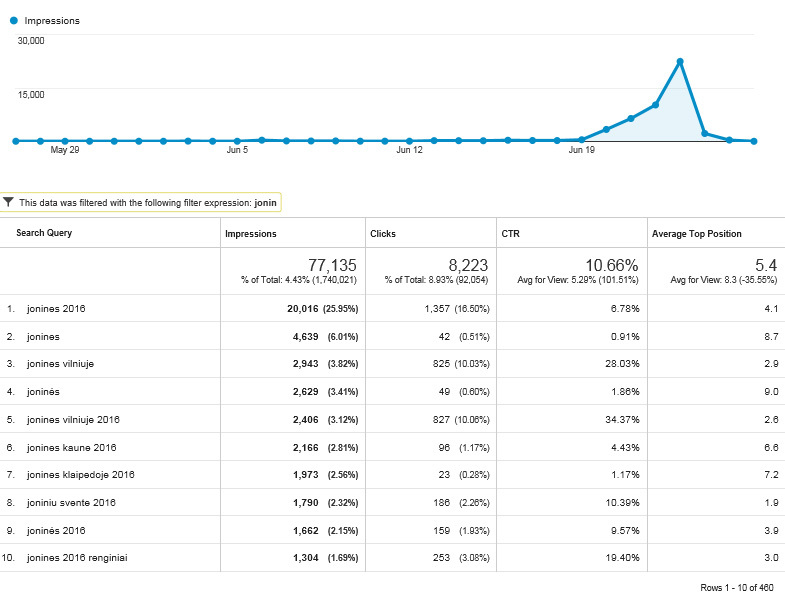Click CTR cell 28.03%
The height and width of the screenshot is (600, 785).
[x=622, y=364]
